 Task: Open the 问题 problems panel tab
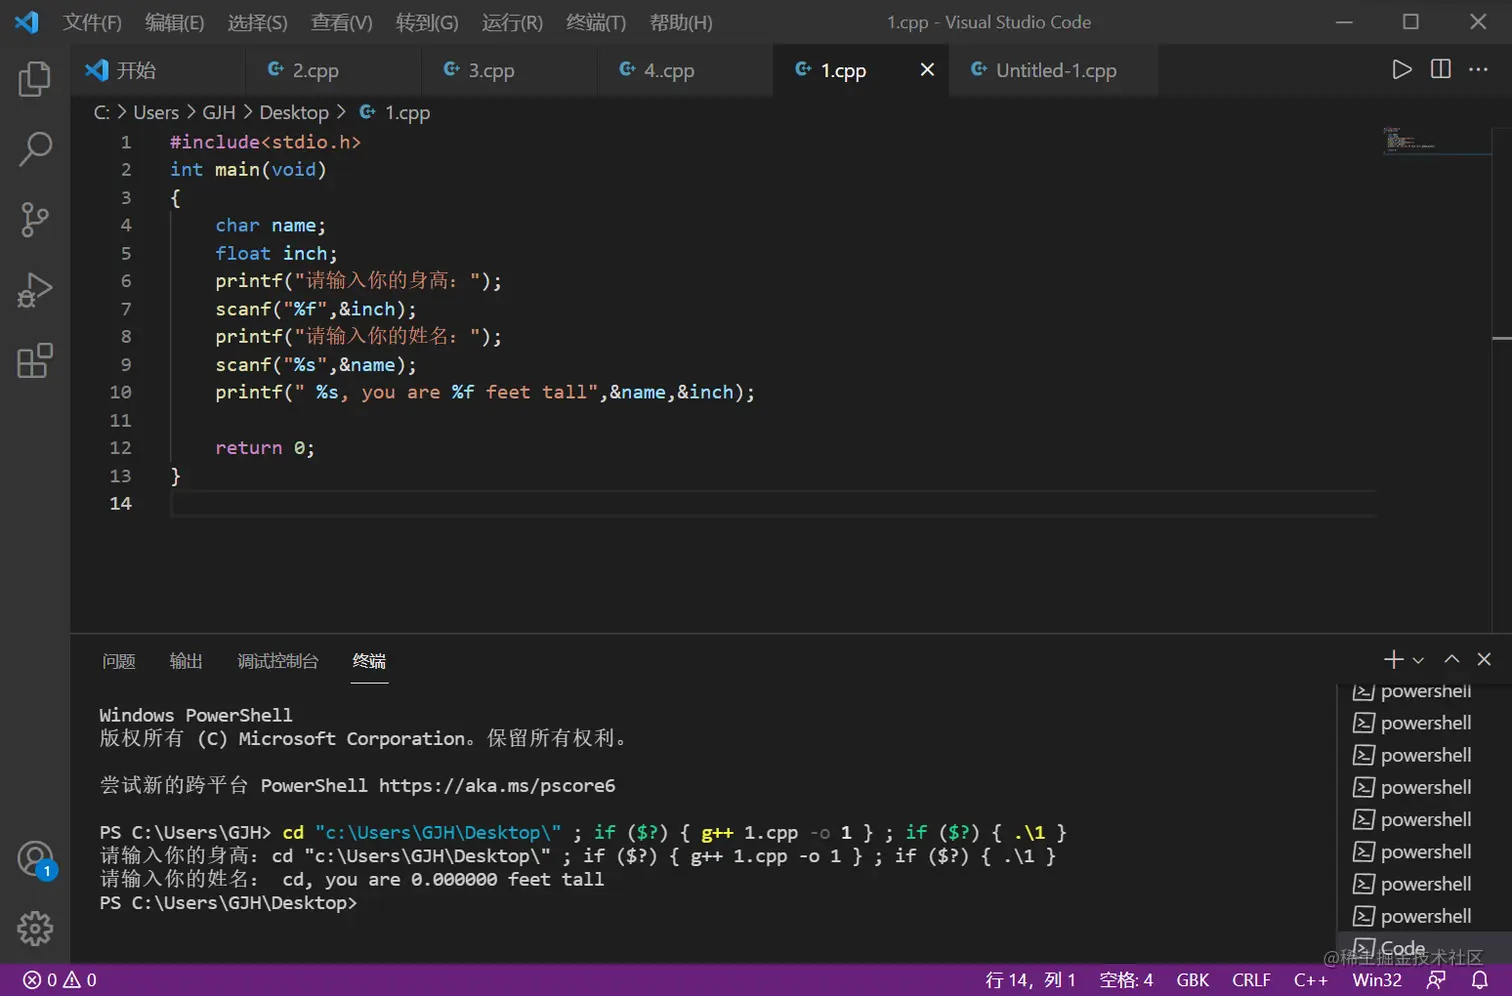tap(119, 661)
